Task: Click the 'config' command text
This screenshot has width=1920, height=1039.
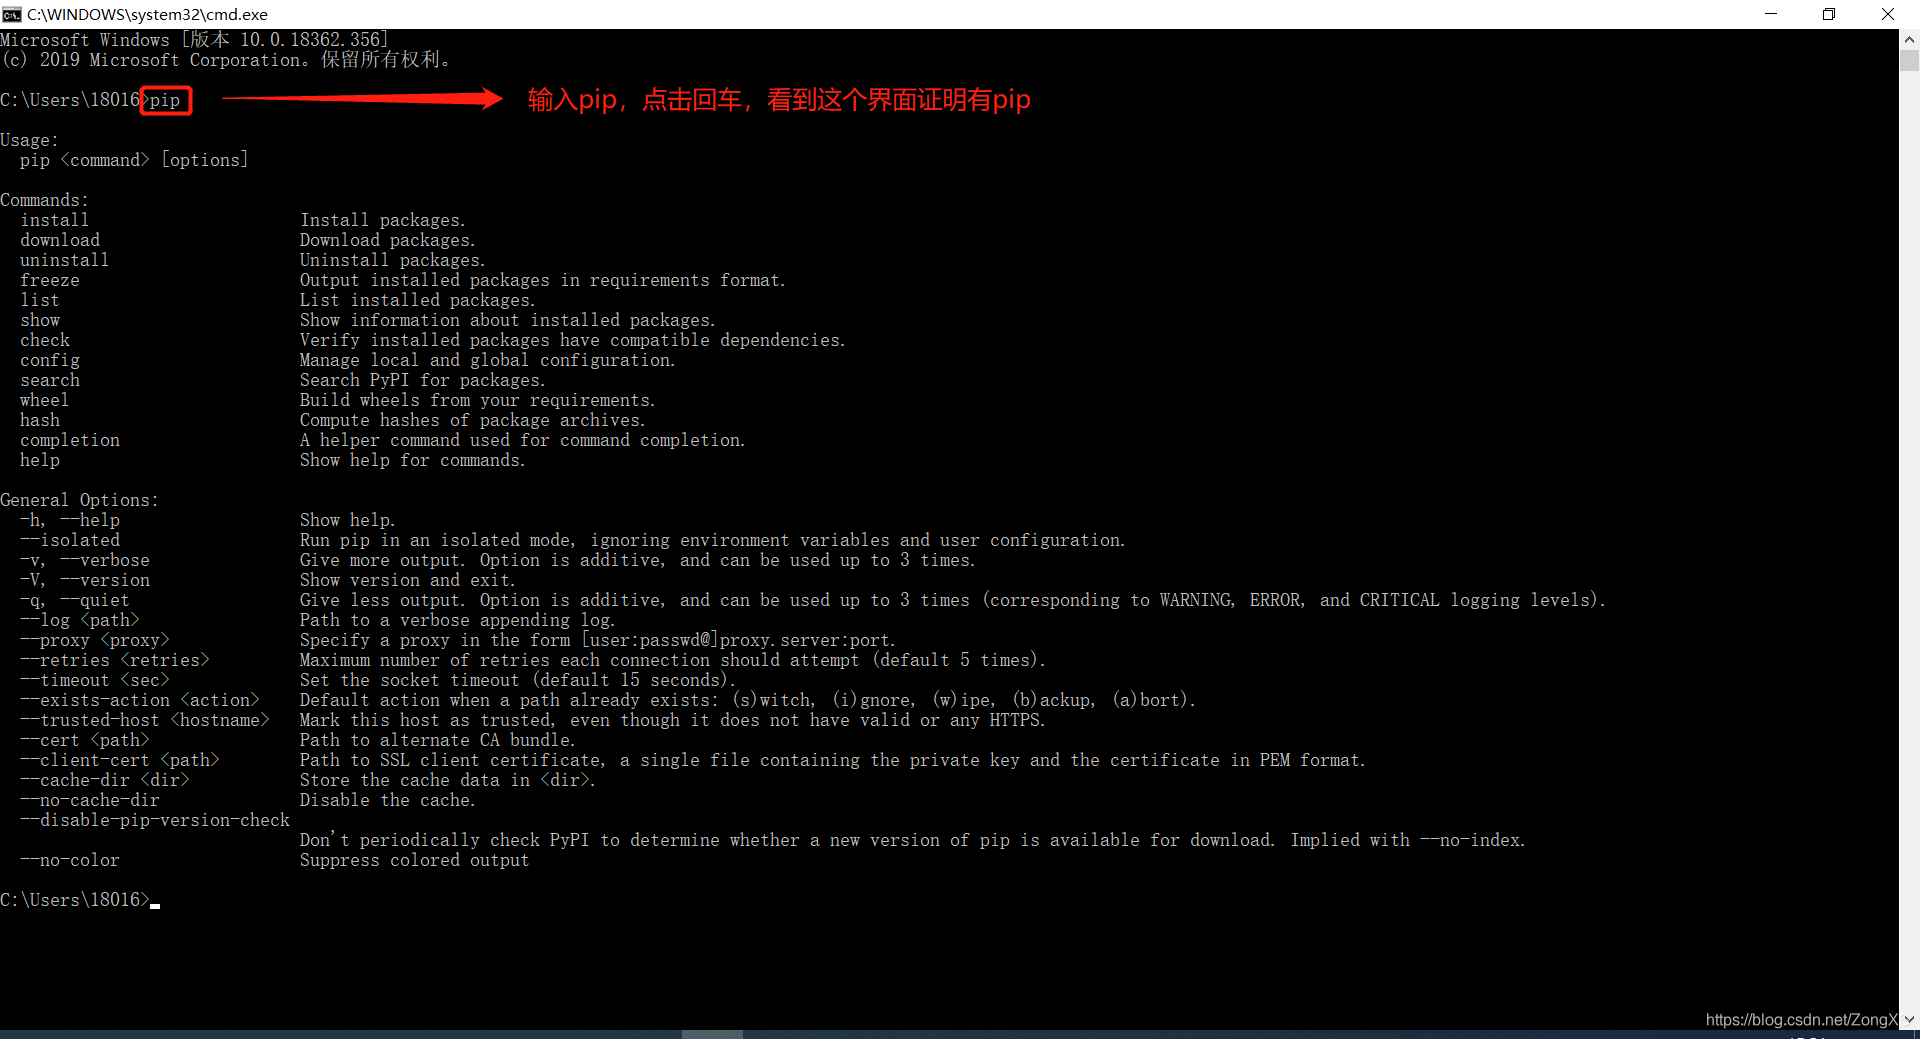Action: tap(50, 360)
